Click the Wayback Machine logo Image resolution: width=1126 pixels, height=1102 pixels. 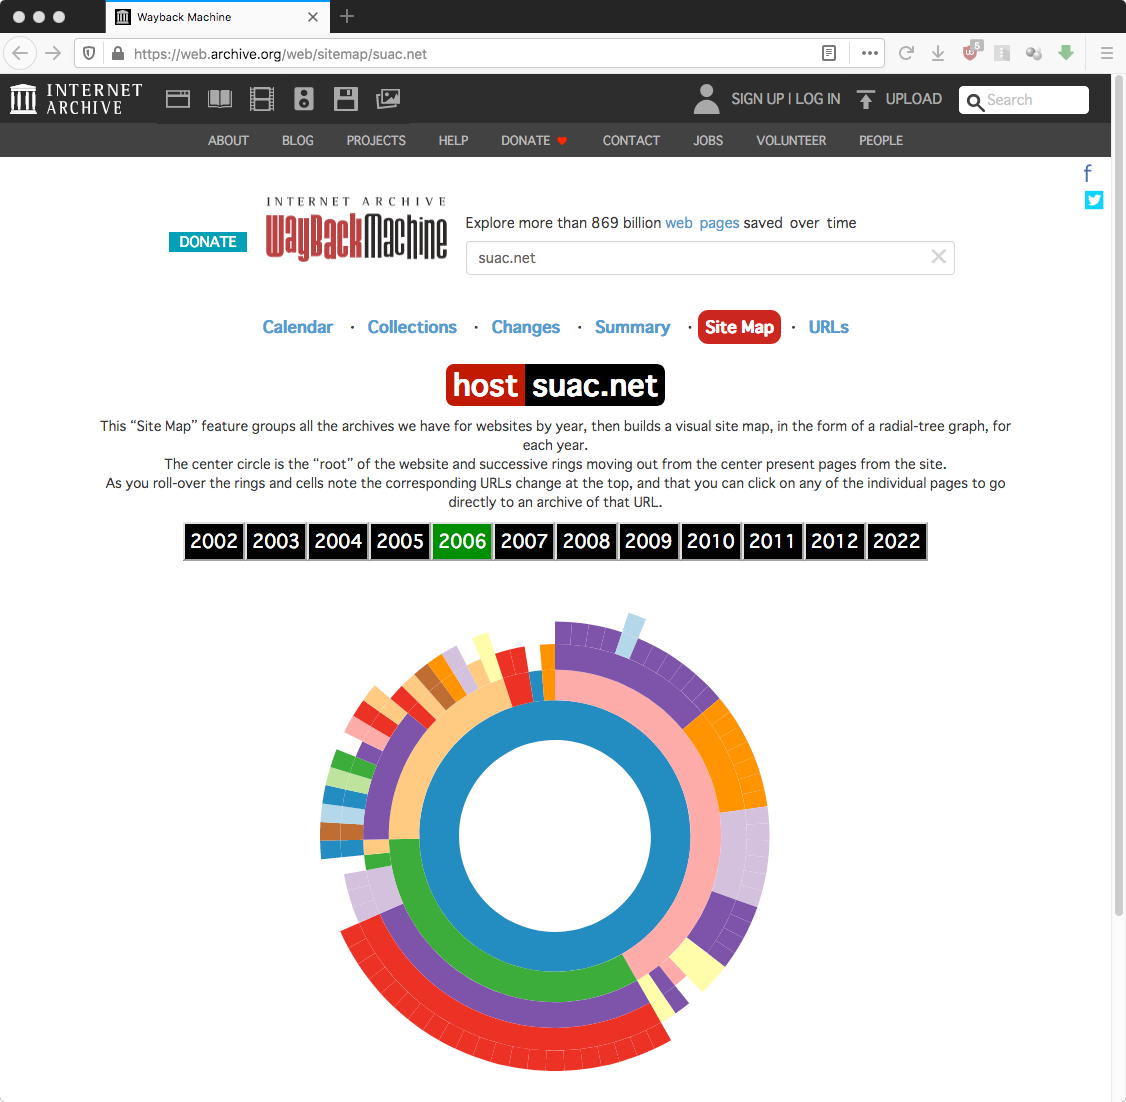pyautogui.click(x=356, y=228)
